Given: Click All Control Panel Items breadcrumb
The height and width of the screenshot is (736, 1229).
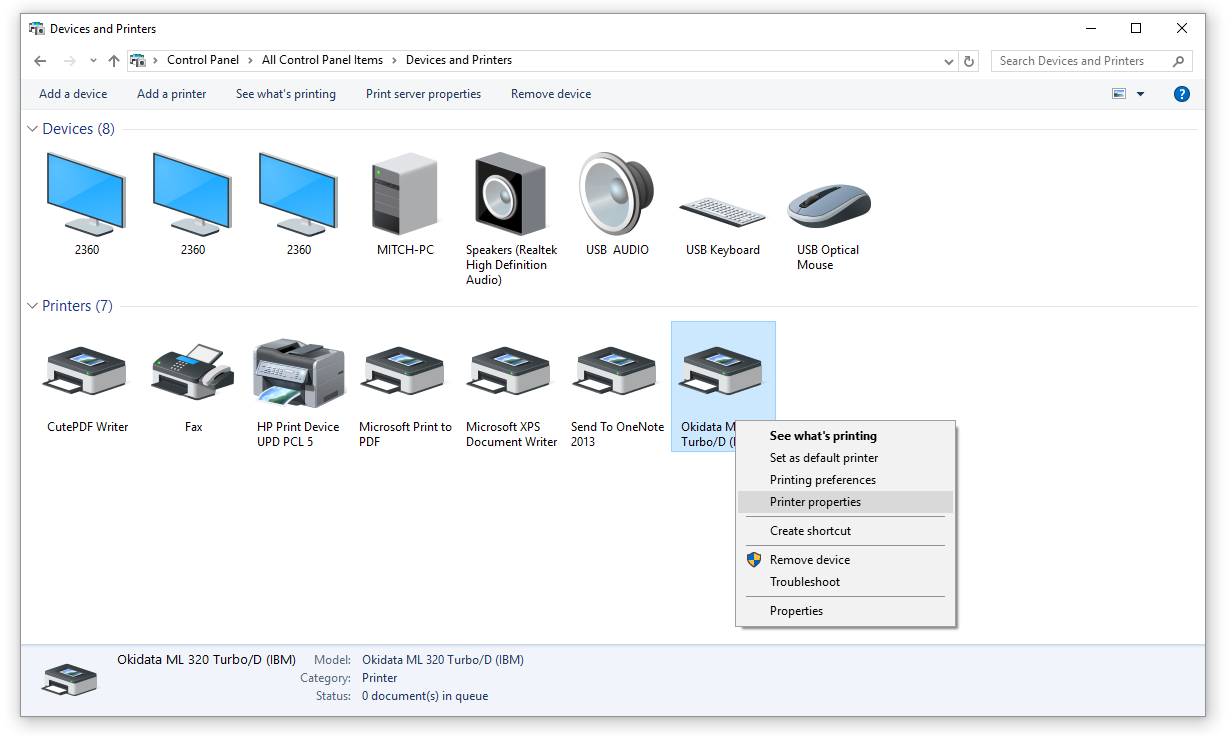Looking at the screenshot, I should pos(322,60).
